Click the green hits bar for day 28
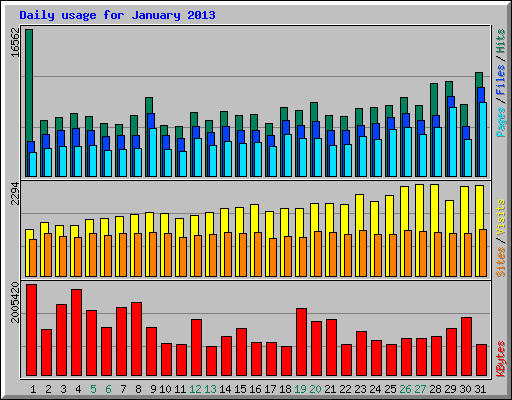Image resolution: width=512 pixels, height=400 pixels. click(434, 99)
